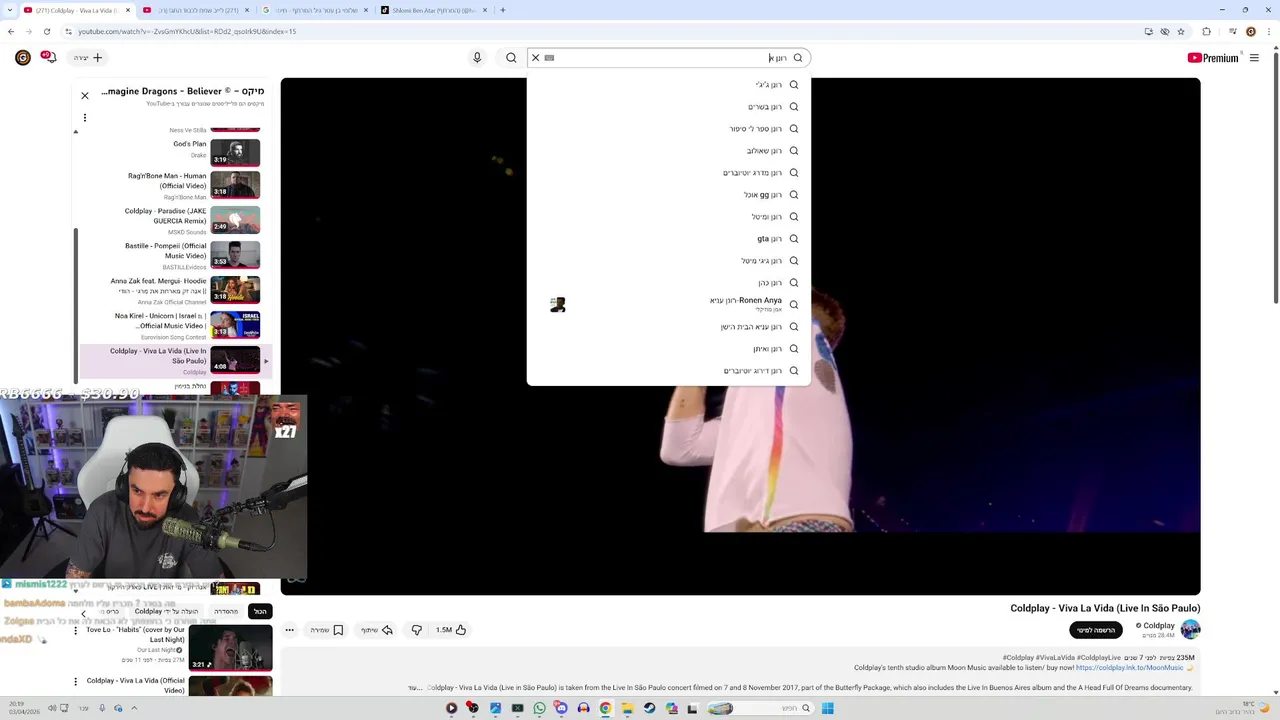This screenshot has width=1280, height=720.
Task: Select the selected black filter chip
Action: [260, 611]
